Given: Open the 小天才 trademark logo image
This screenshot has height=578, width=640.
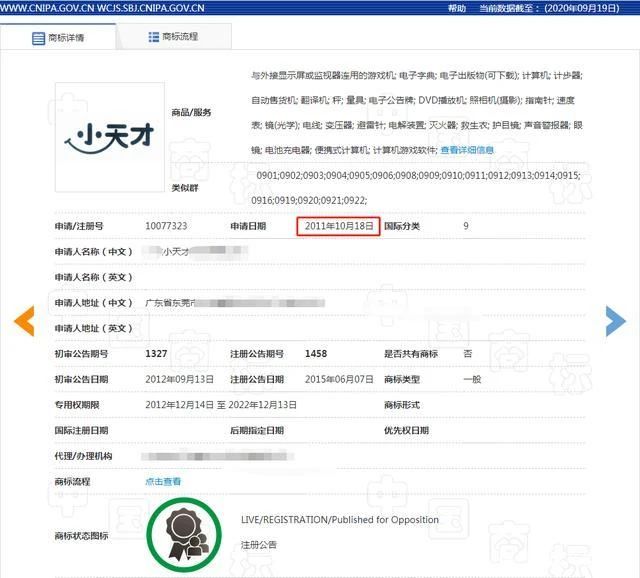Looking at the screenshot, I should point(106,135).
